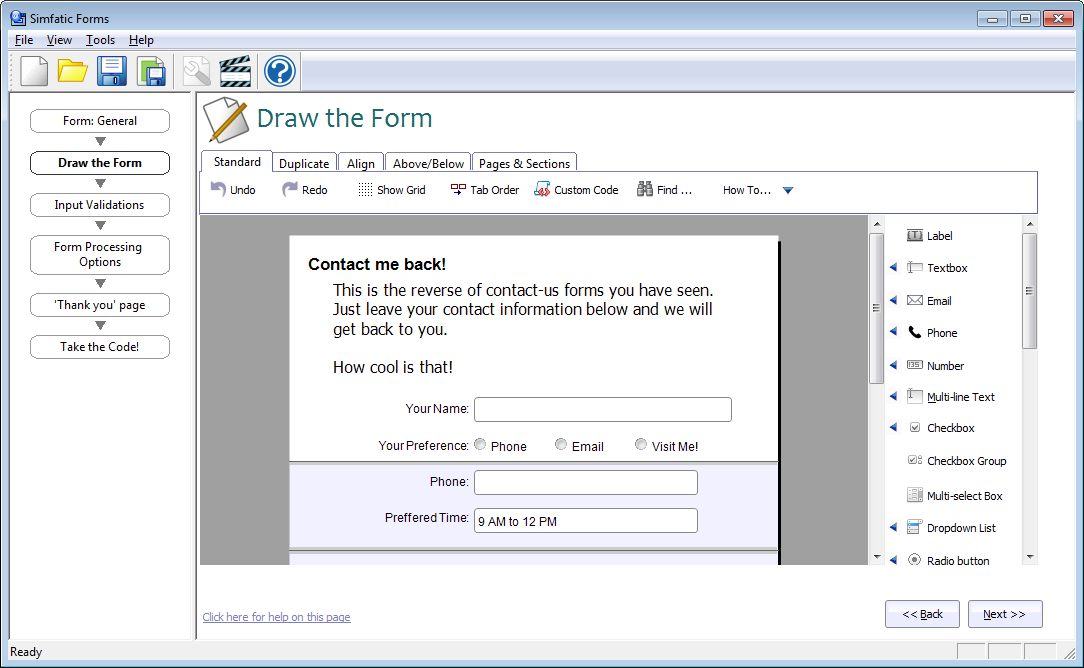Click the Save As green floppy icon
This screenshot has width=1084, height=668.
[151, 71]
